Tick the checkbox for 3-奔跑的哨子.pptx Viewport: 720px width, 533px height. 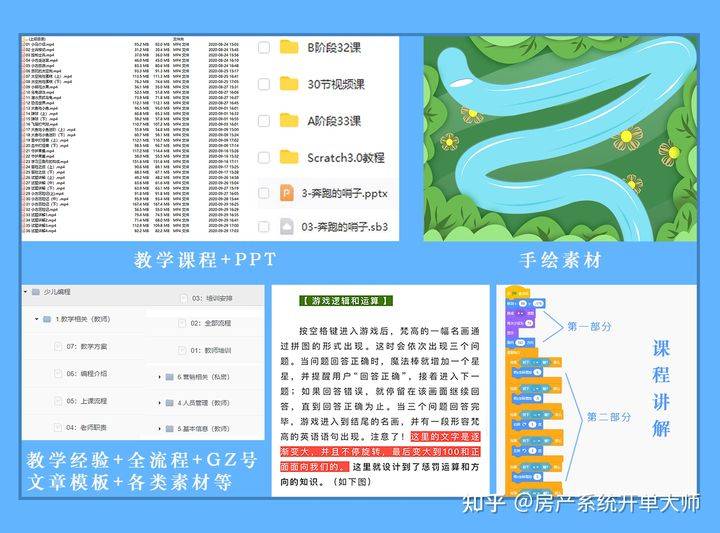click(x=264, y=193)
